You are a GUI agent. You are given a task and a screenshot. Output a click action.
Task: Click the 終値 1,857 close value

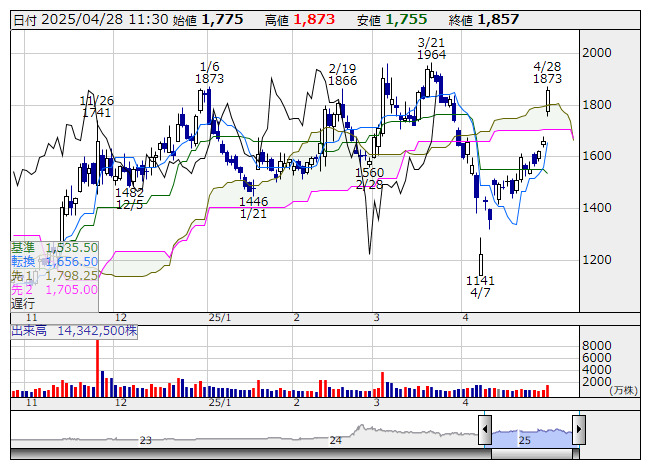pyautogui.click(x=484, y=19)
